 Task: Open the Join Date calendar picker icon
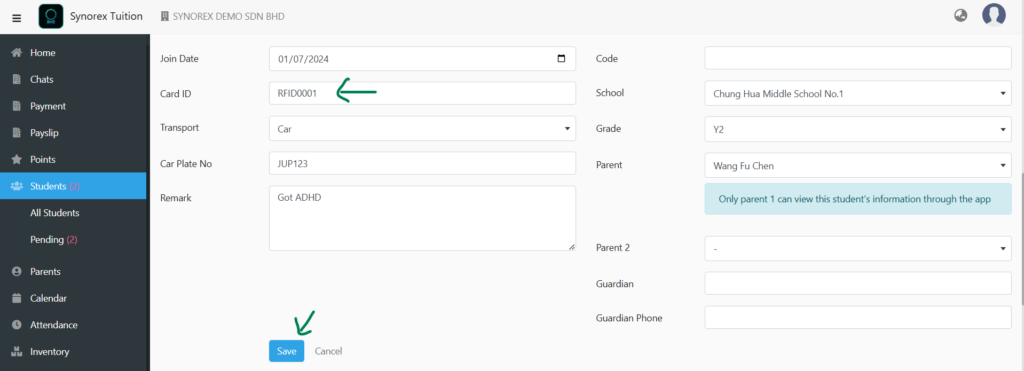click(x=561, y=59)
